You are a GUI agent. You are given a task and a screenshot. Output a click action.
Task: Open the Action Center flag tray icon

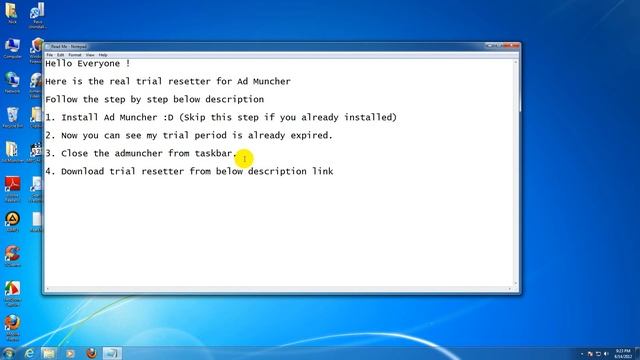click(x=590, y=354)
